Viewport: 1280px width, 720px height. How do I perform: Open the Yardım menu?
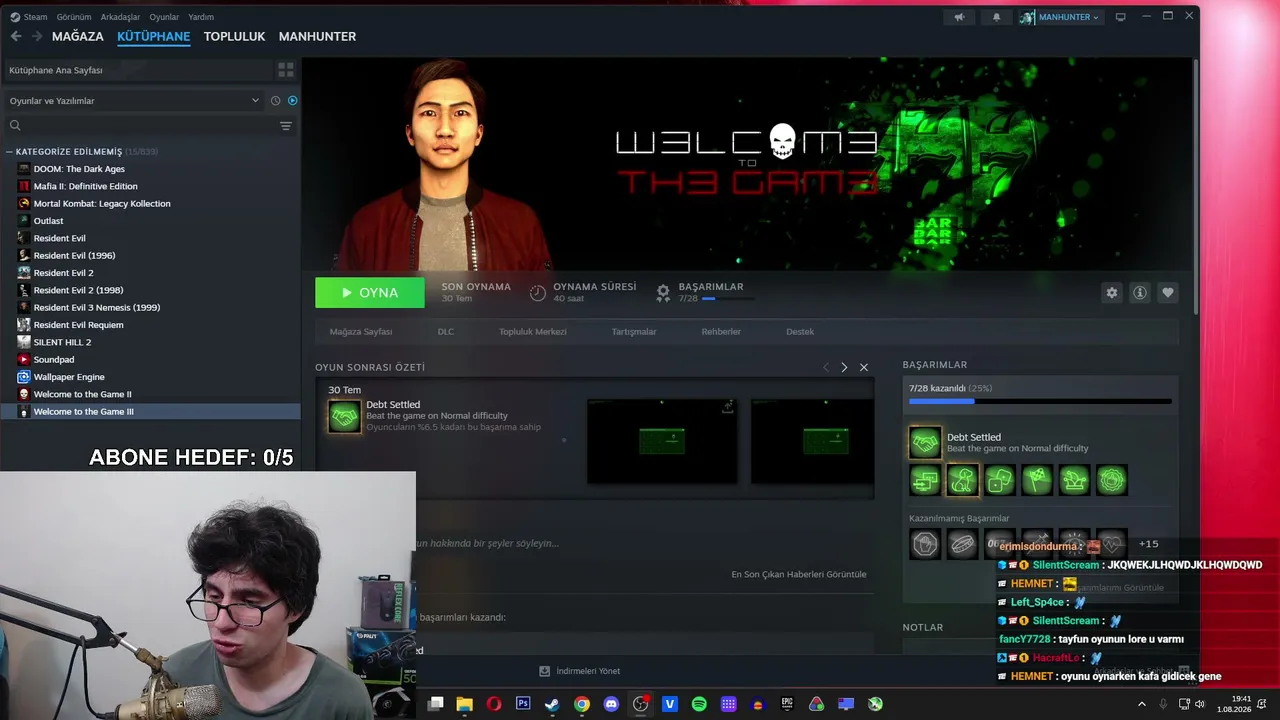pos(201,17)
